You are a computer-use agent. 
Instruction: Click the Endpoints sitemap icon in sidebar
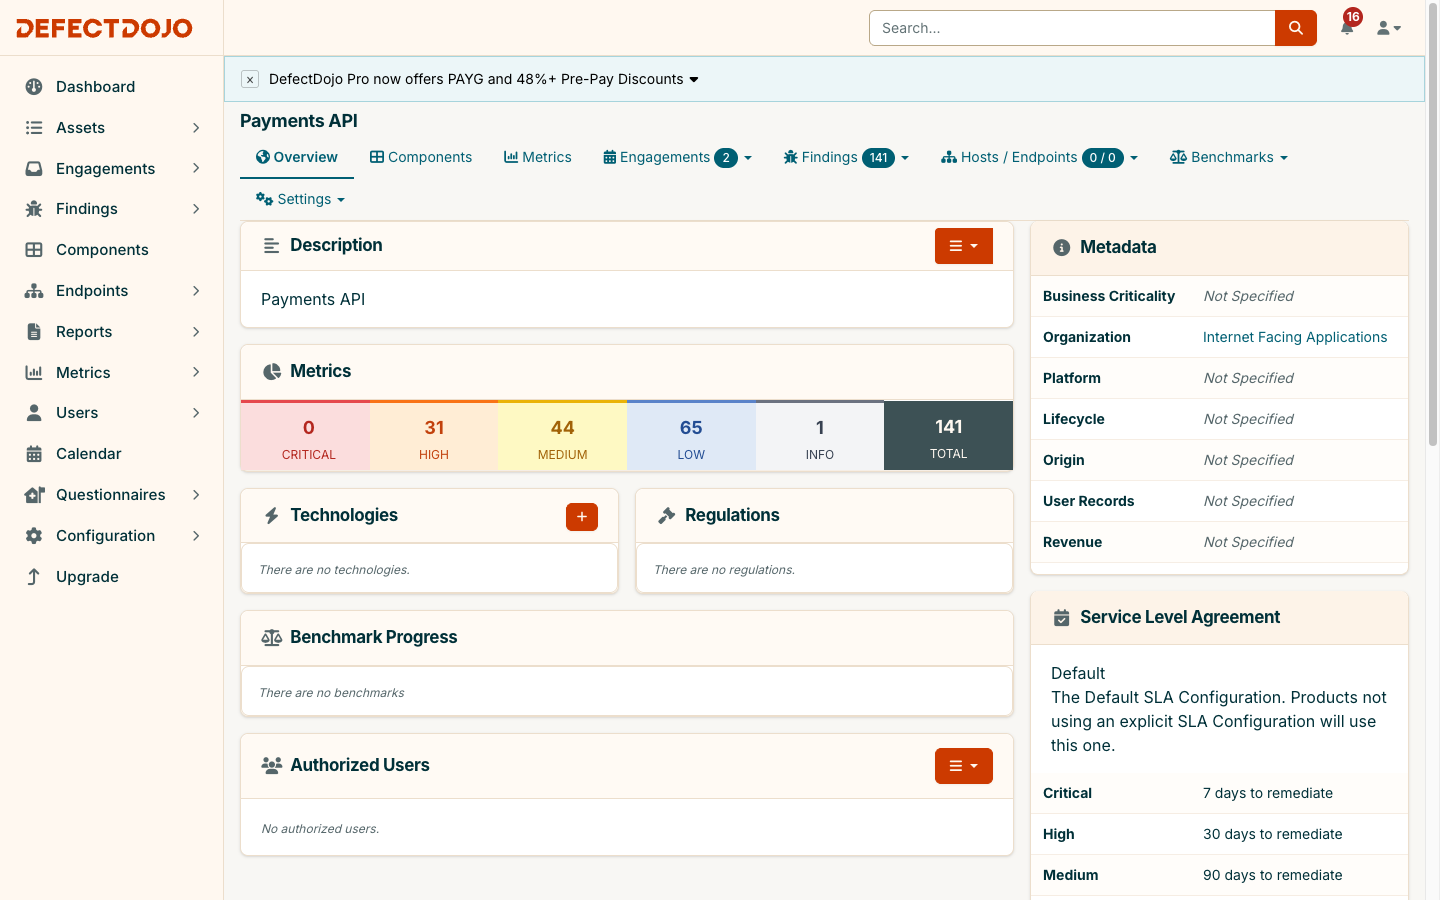[34, 291]
